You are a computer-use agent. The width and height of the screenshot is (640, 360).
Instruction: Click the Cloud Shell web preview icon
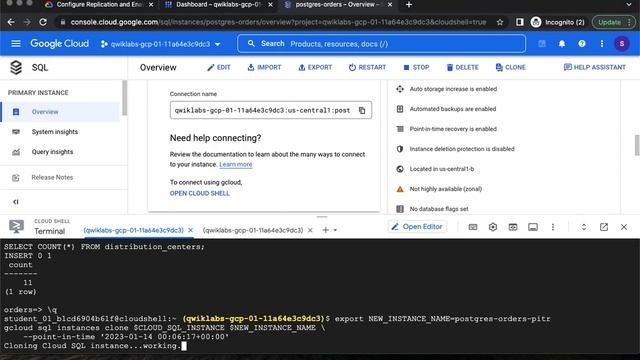pos(513,227)
